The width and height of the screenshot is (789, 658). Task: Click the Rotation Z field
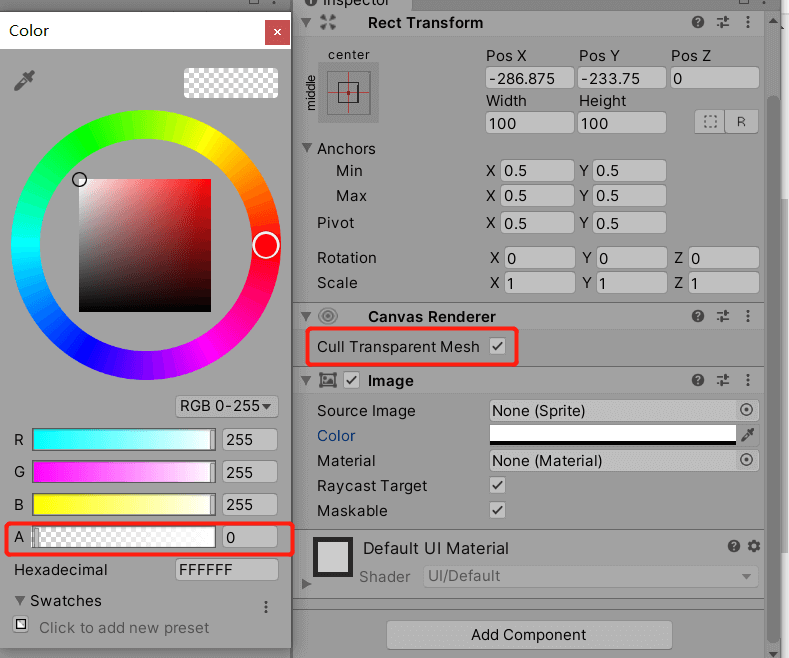click(x=724, y=258)
